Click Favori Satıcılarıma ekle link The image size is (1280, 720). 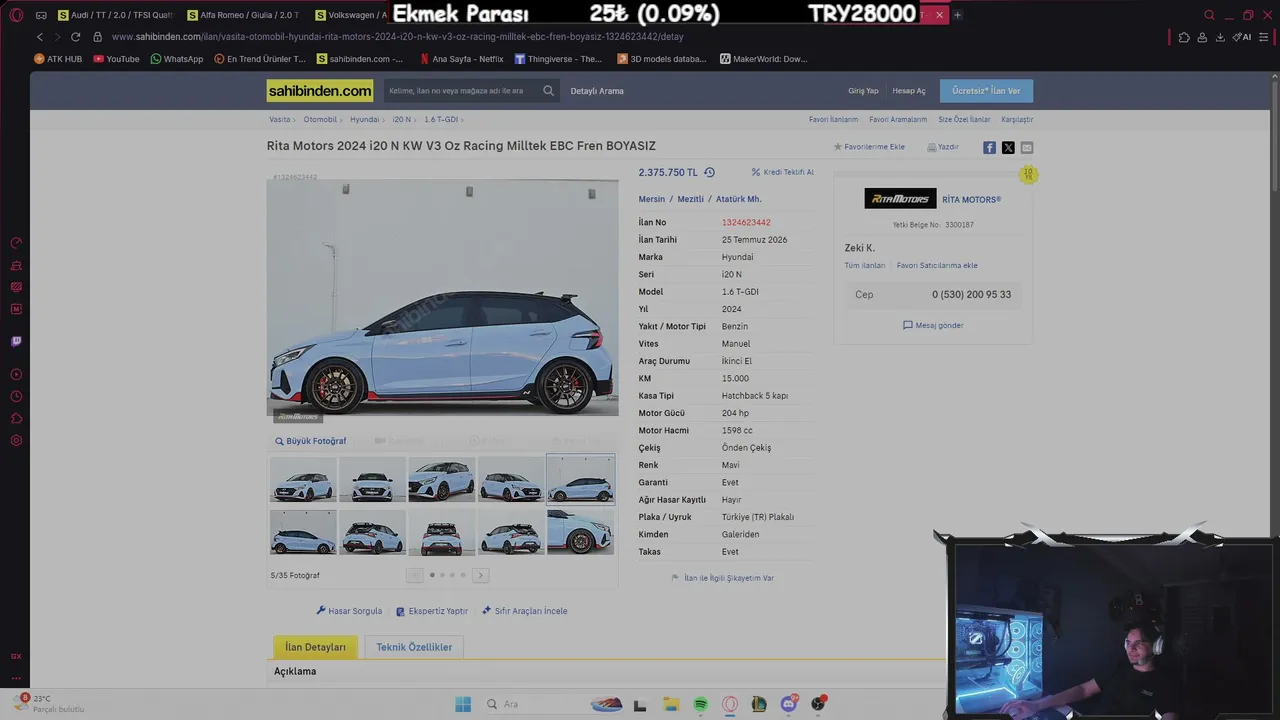tap(937, 266)
